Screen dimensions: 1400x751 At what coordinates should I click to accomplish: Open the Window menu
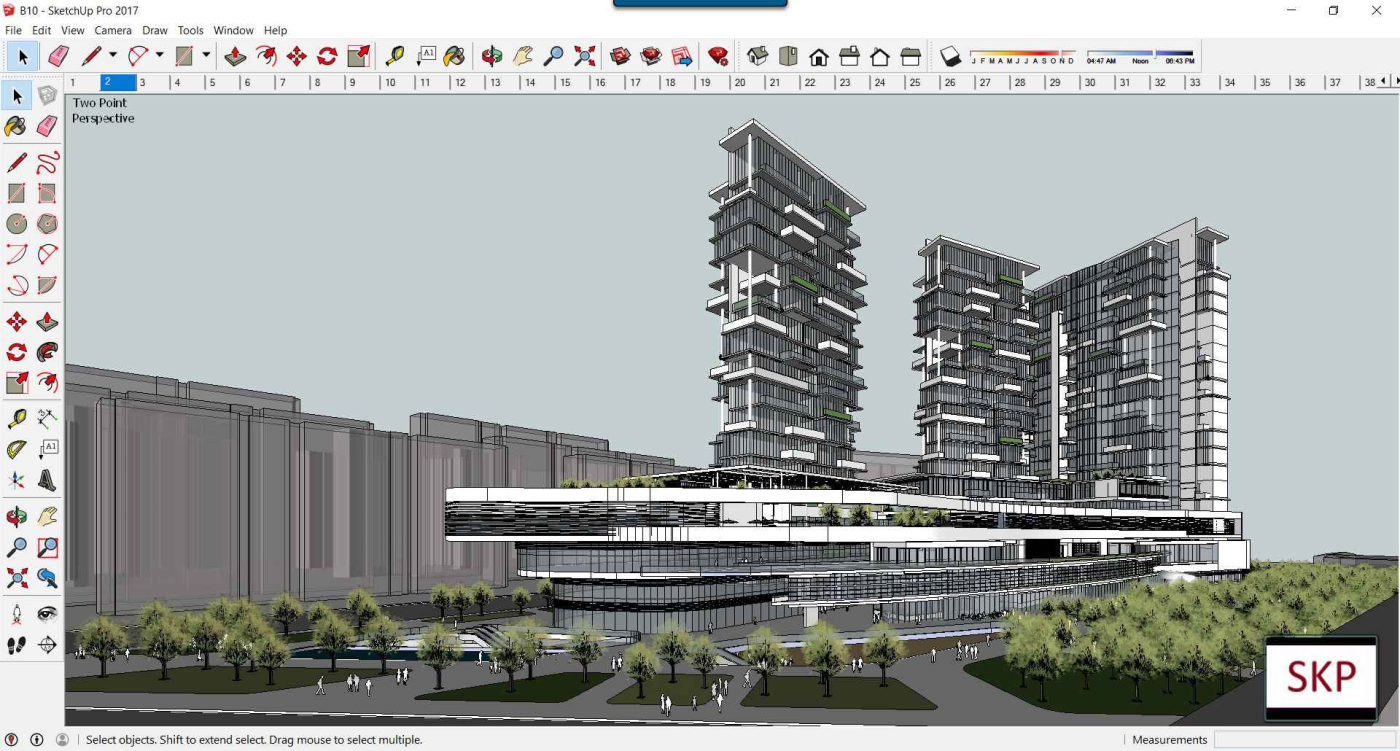click(233, 30)
